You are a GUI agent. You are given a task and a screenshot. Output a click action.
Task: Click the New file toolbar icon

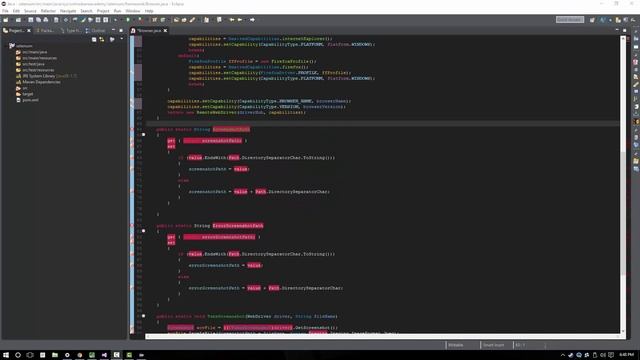click(6, 20)
